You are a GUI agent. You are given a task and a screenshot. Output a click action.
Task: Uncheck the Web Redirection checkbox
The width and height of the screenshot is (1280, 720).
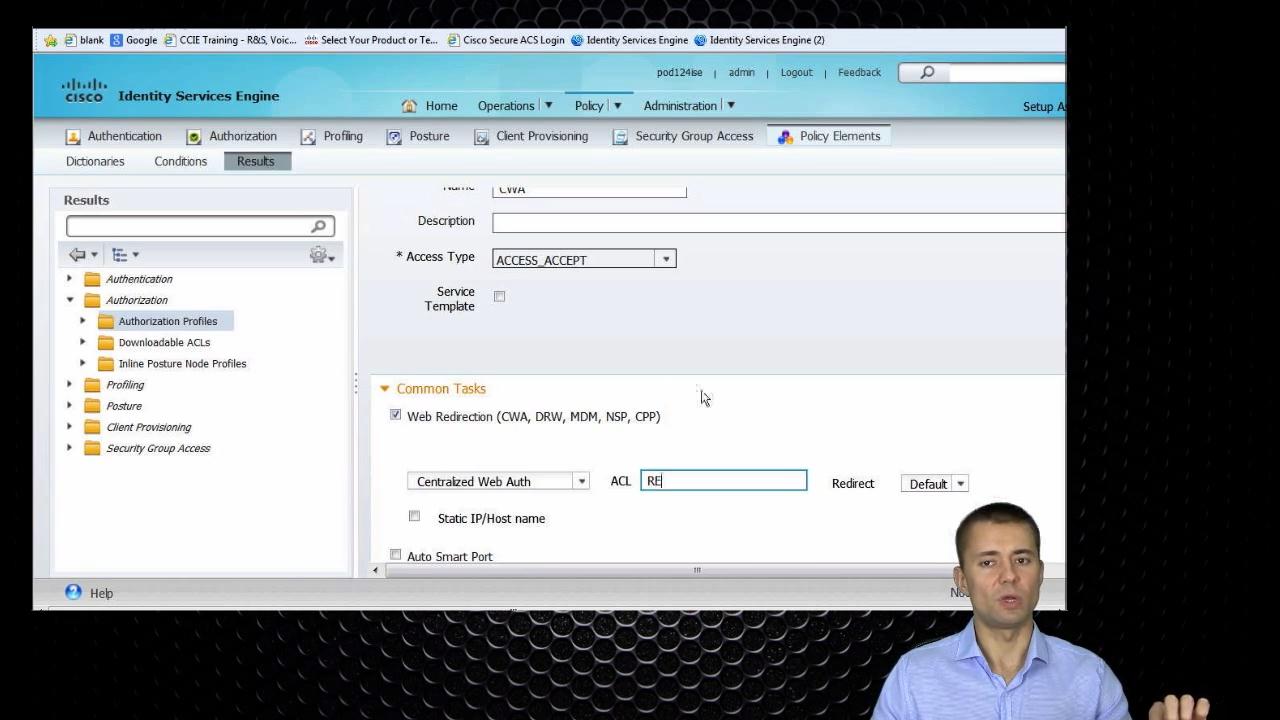click(x=396, y=415)
